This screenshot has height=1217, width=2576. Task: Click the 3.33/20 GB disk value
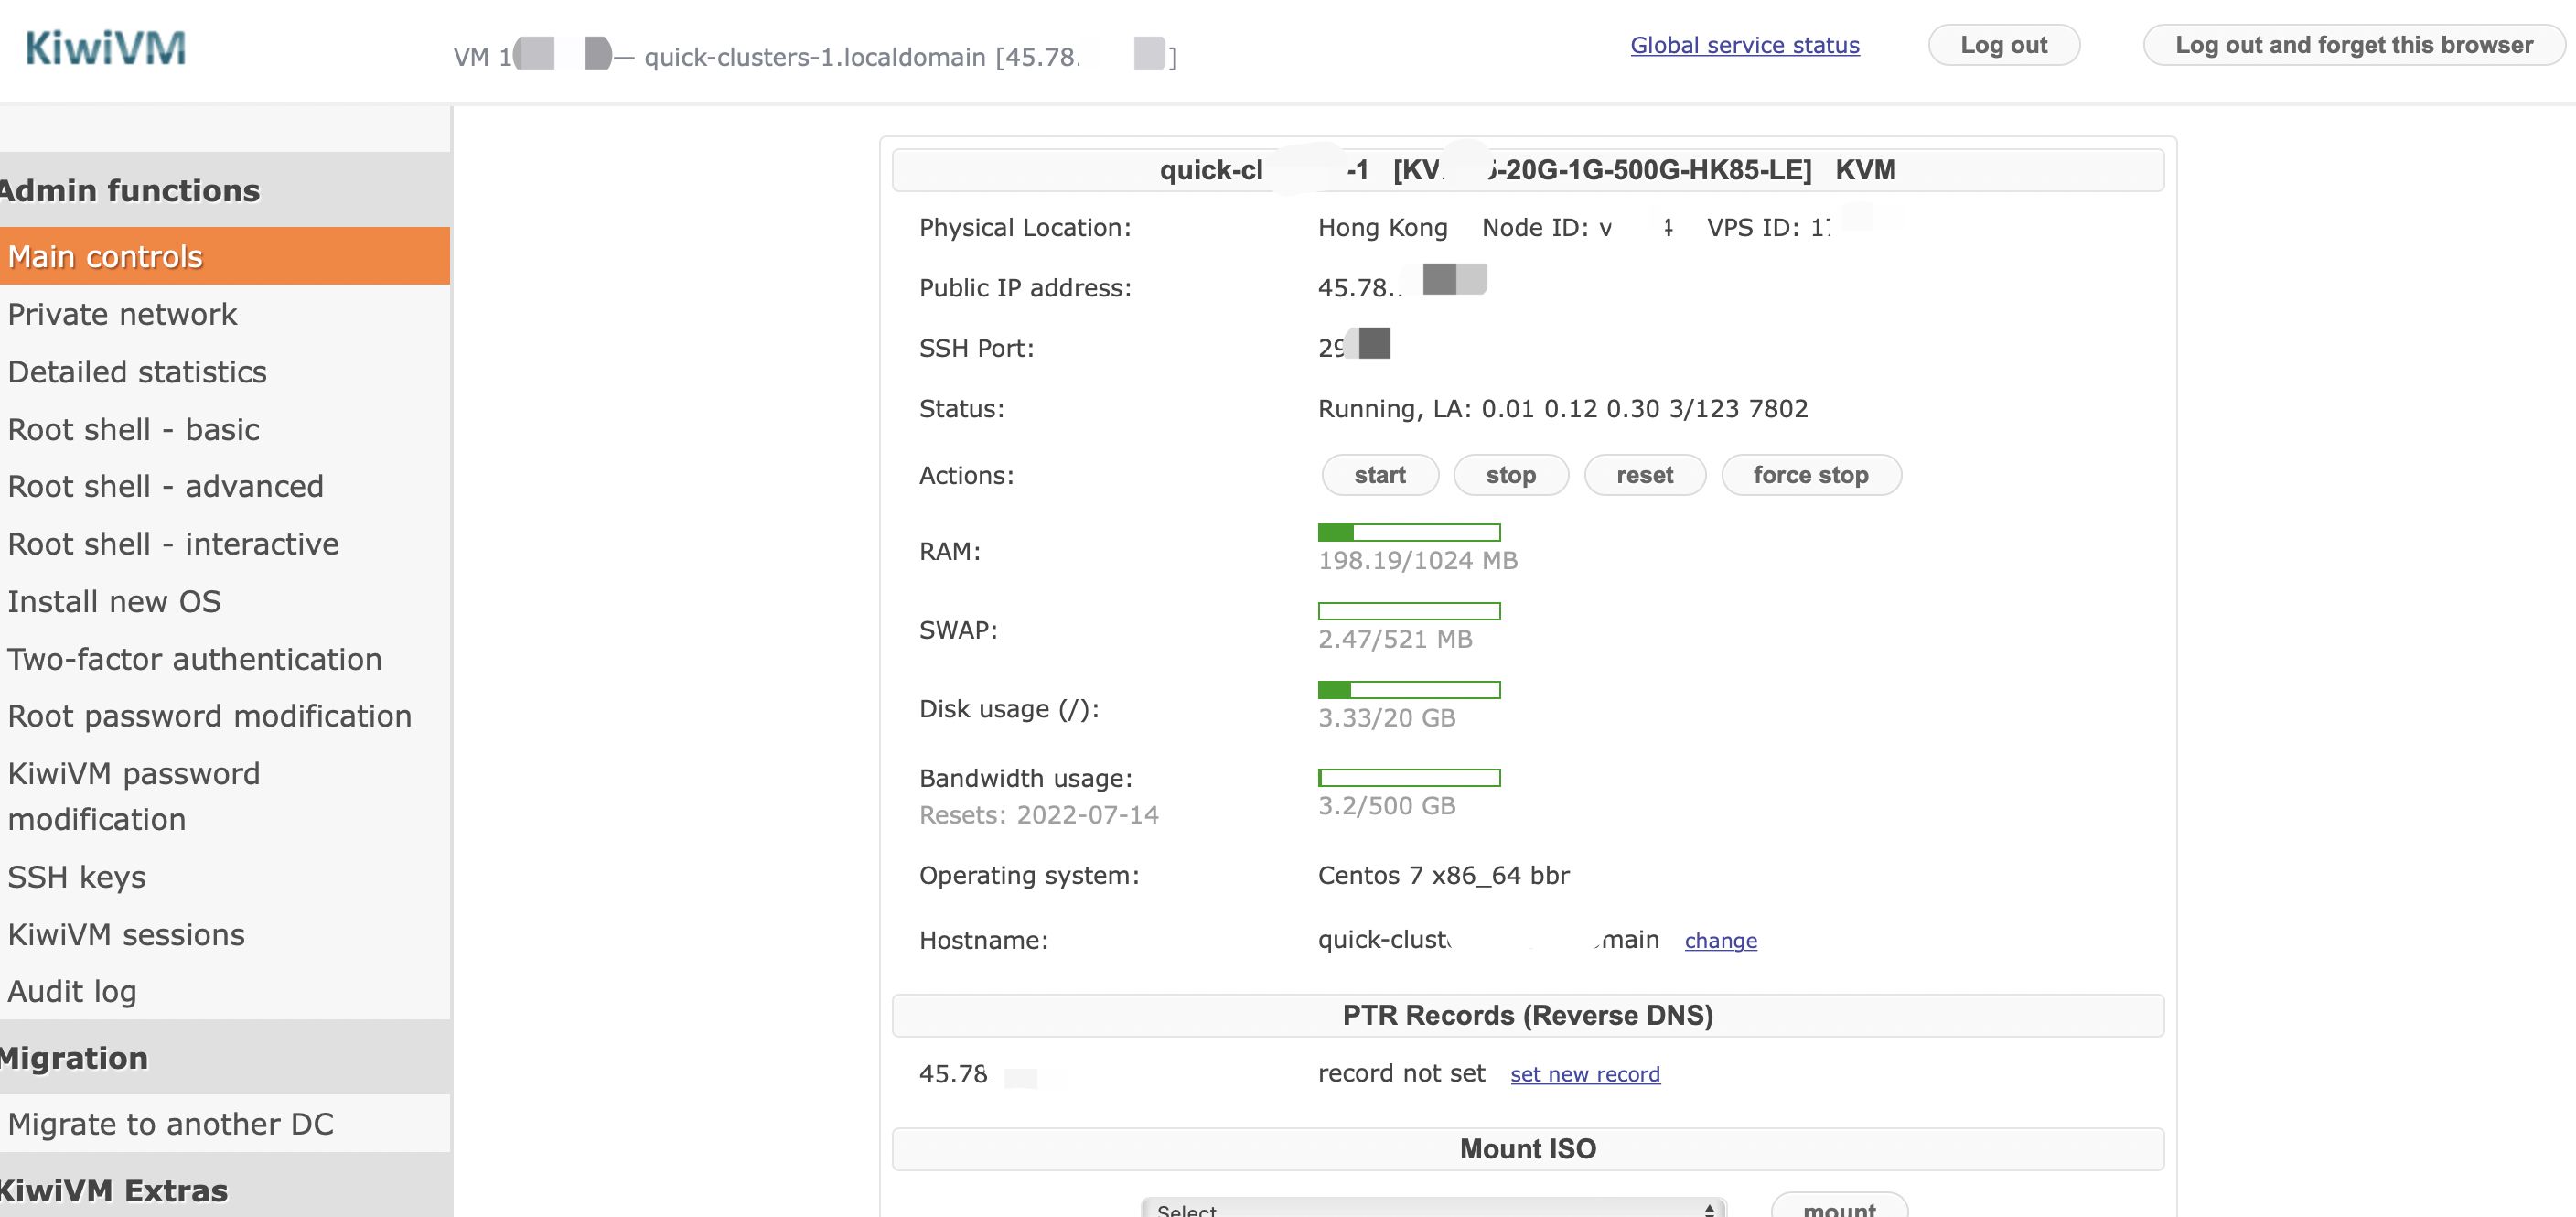(1387, 718)
